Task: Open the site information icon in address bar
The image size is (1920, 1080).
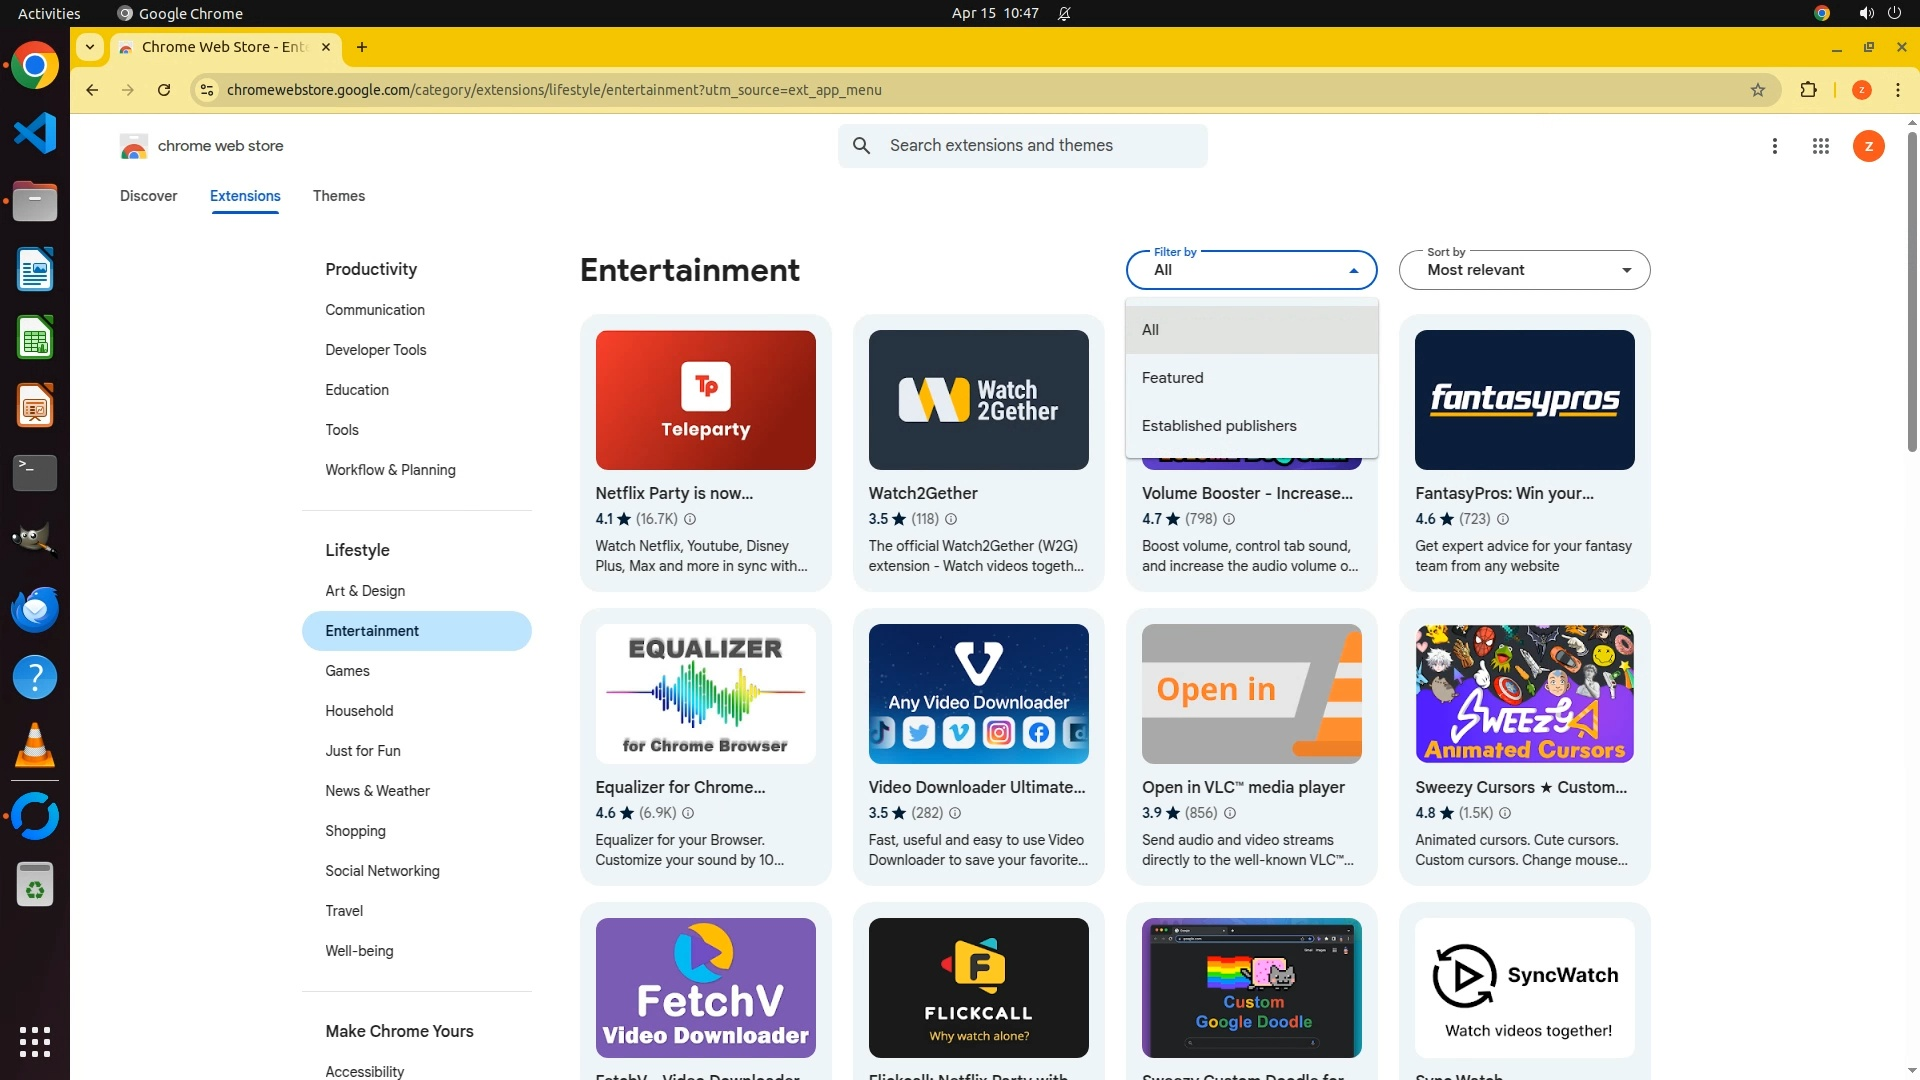Action: [206, 90]
